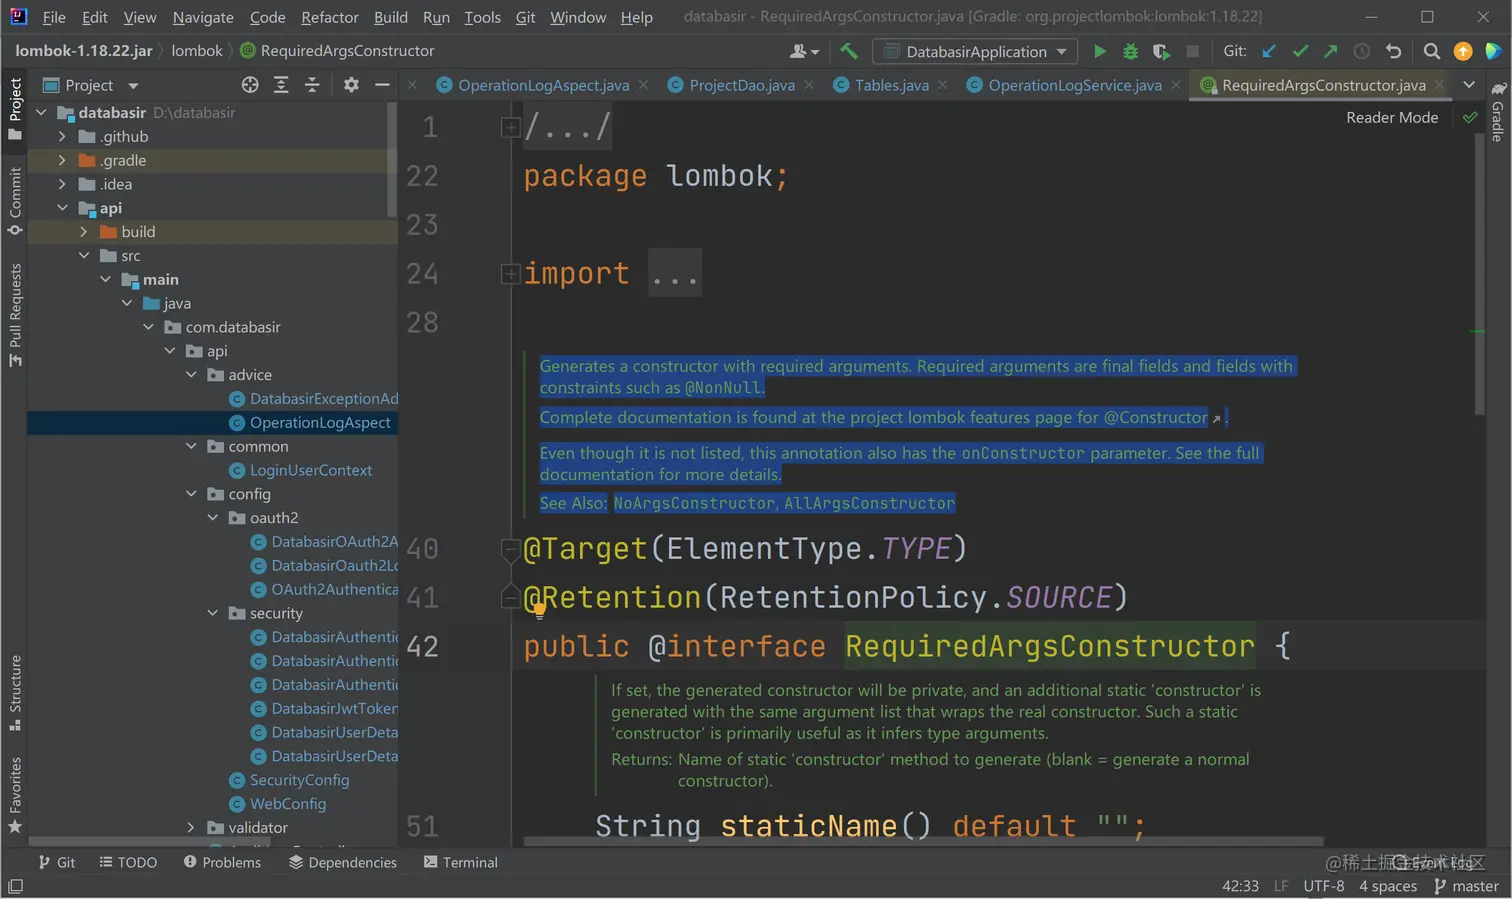Expand all nodes in Project panel
The image size is (1512, 899).
(x=281, y=85)
